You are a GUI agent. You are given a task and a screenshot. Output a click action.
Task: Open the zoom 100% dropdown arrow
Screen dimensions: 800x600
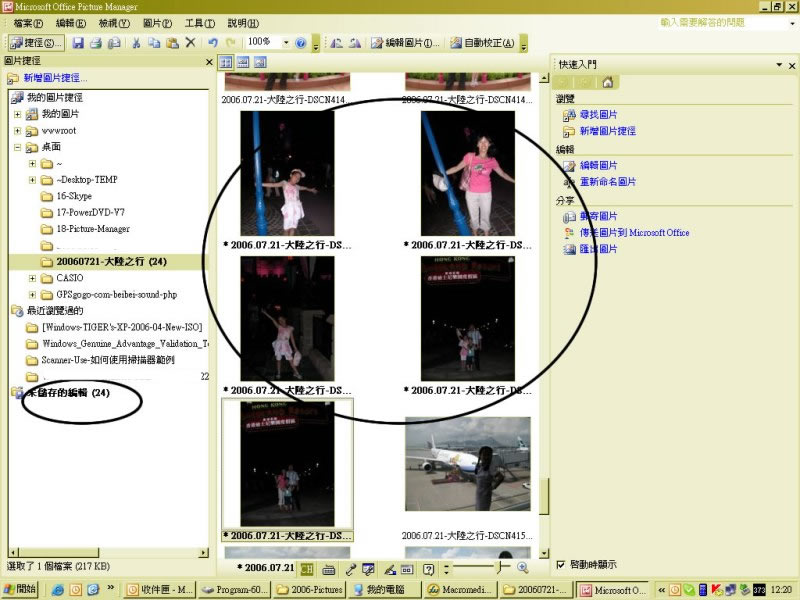pyautogui.click(x=286, y=42)
